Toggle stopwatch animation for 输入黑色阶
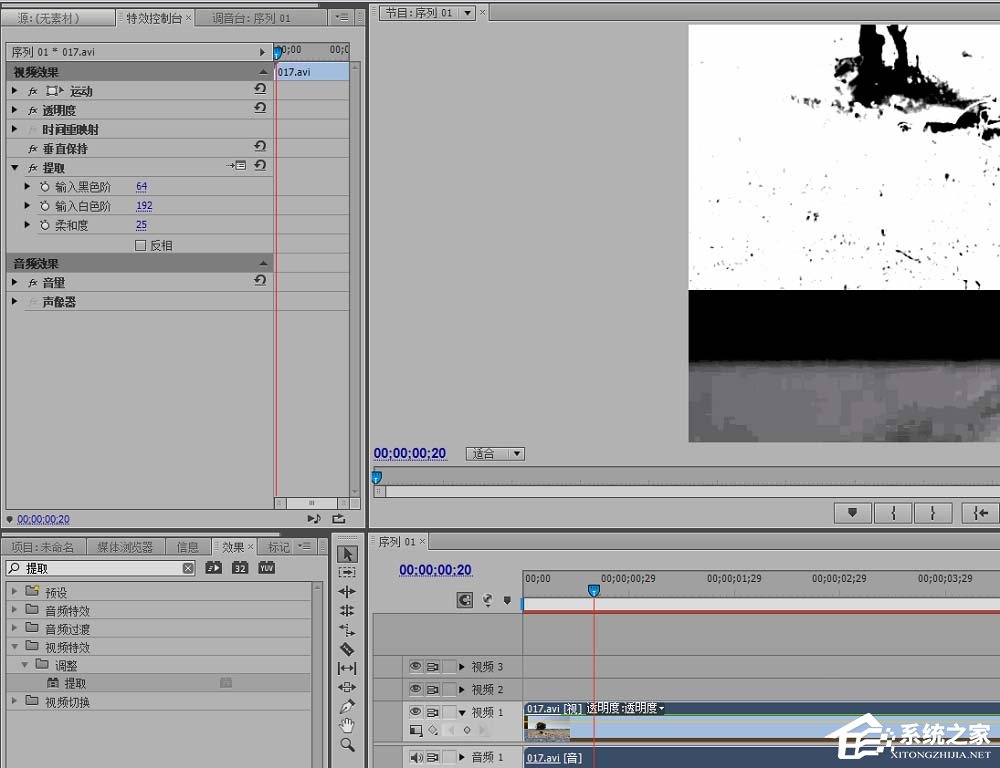 tap(45, 187)
